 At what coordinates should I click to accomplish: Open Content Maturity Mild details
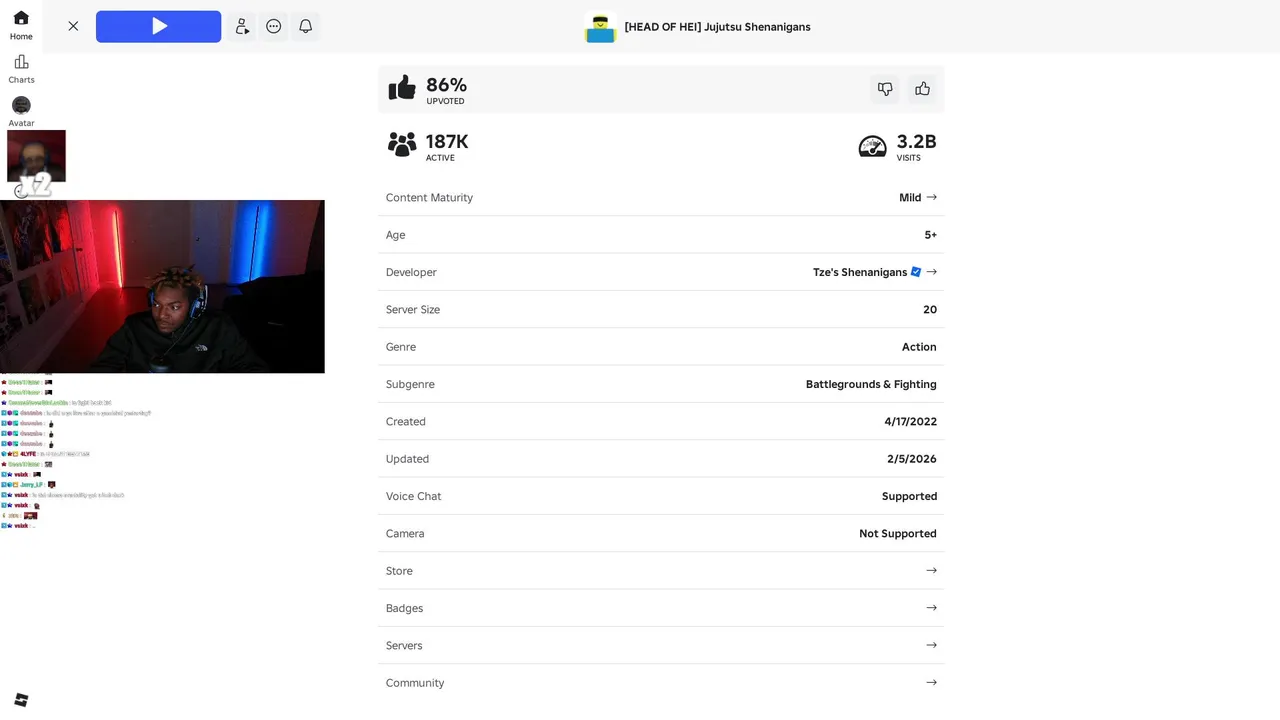tap(661, 197)
